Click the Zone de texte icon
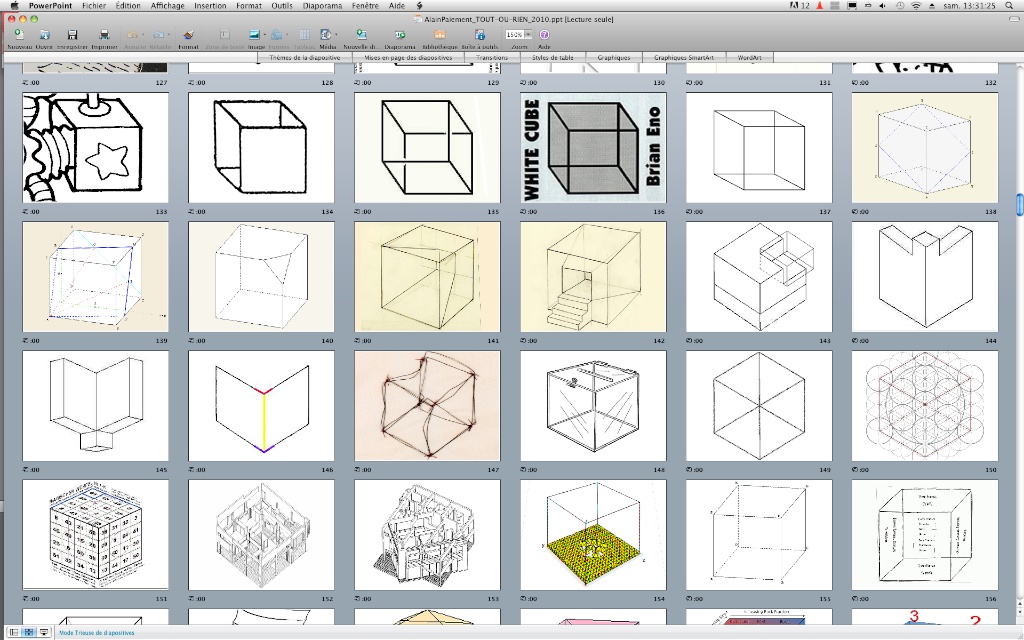This screenshot has width=1024, height=640. [x=225, y=35]
